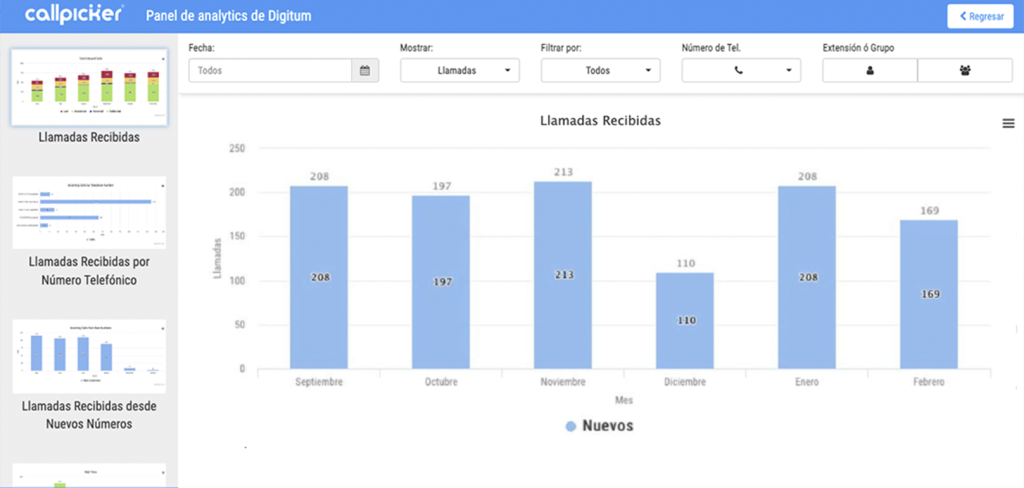
Task: Select the Llamadas Recibidas thumbnail
Action: (88, 87)
